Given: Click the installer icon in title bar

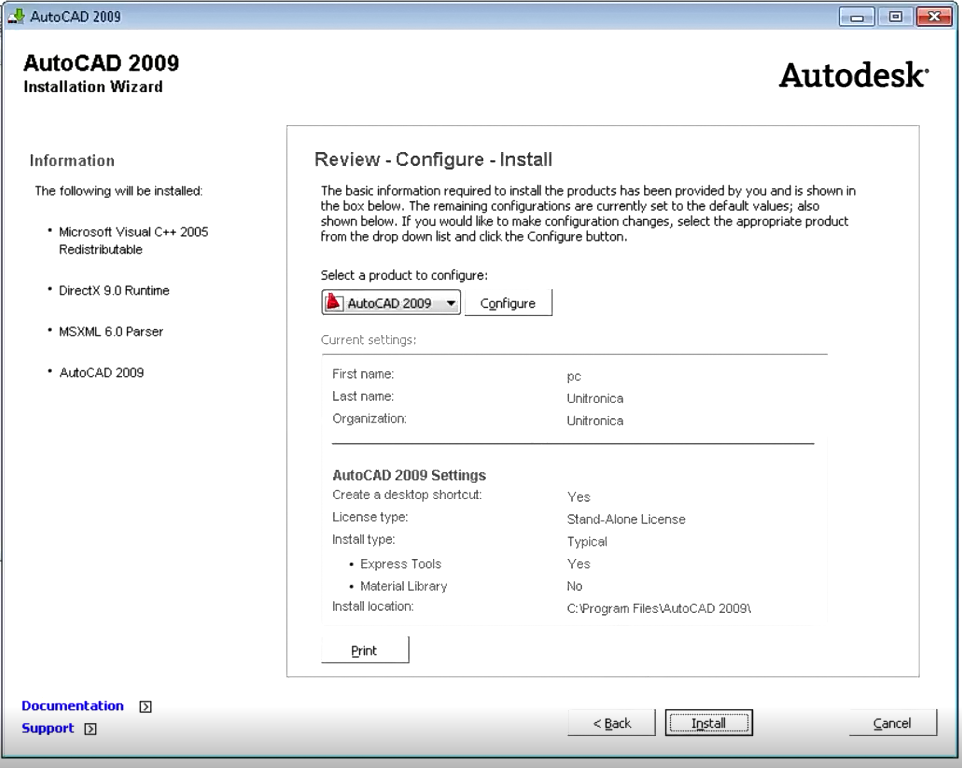Looking at the screenshot, I should click(x=17, y=15).
